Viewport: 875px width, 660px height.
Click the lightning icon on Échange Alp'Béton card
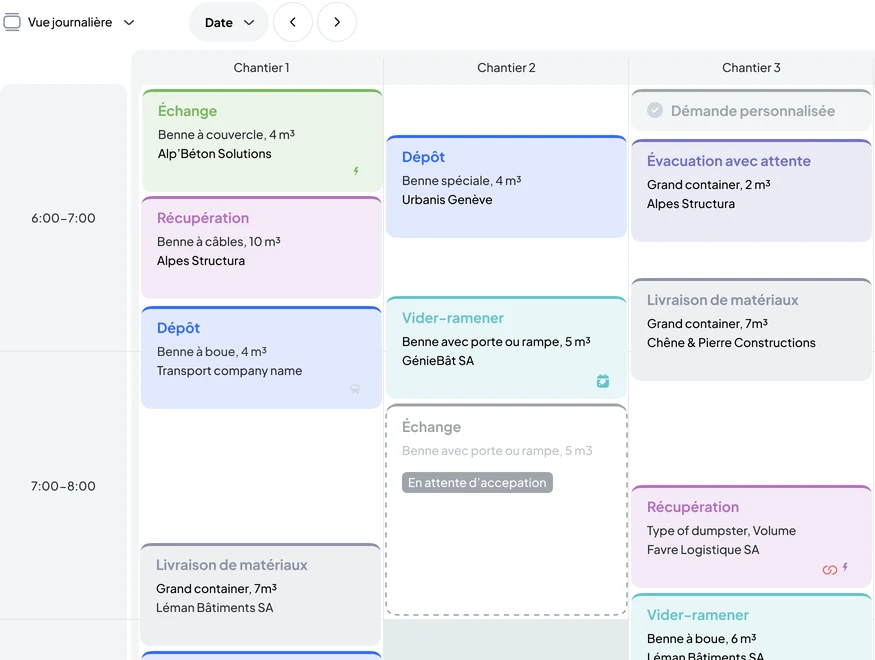click(x=356, y=171)
